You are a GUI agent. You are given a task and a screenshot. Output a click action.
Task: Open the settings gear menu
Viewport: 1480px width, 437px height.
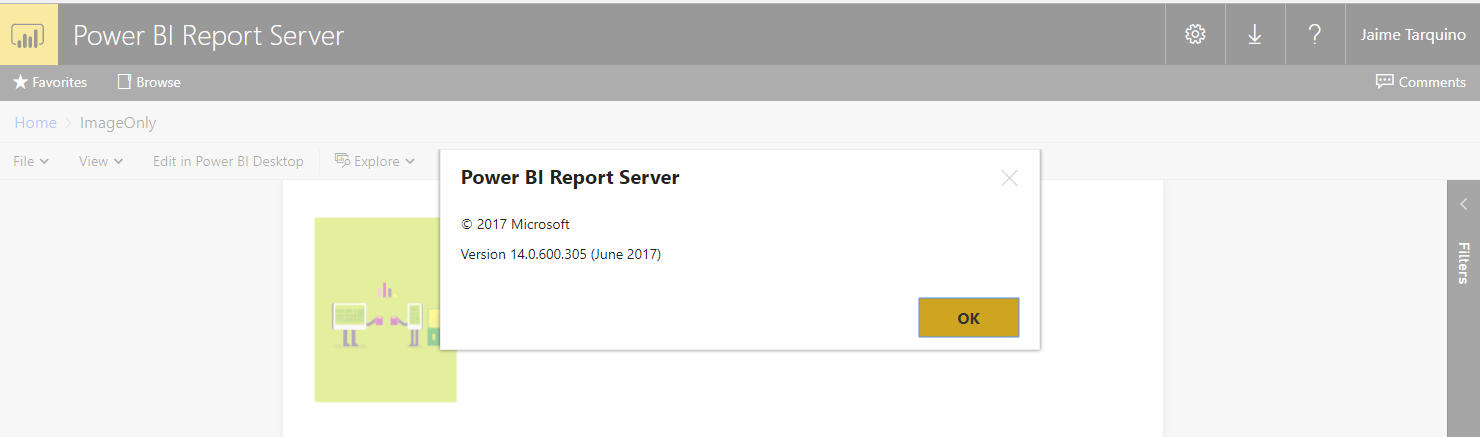[x=1195, y=35]
